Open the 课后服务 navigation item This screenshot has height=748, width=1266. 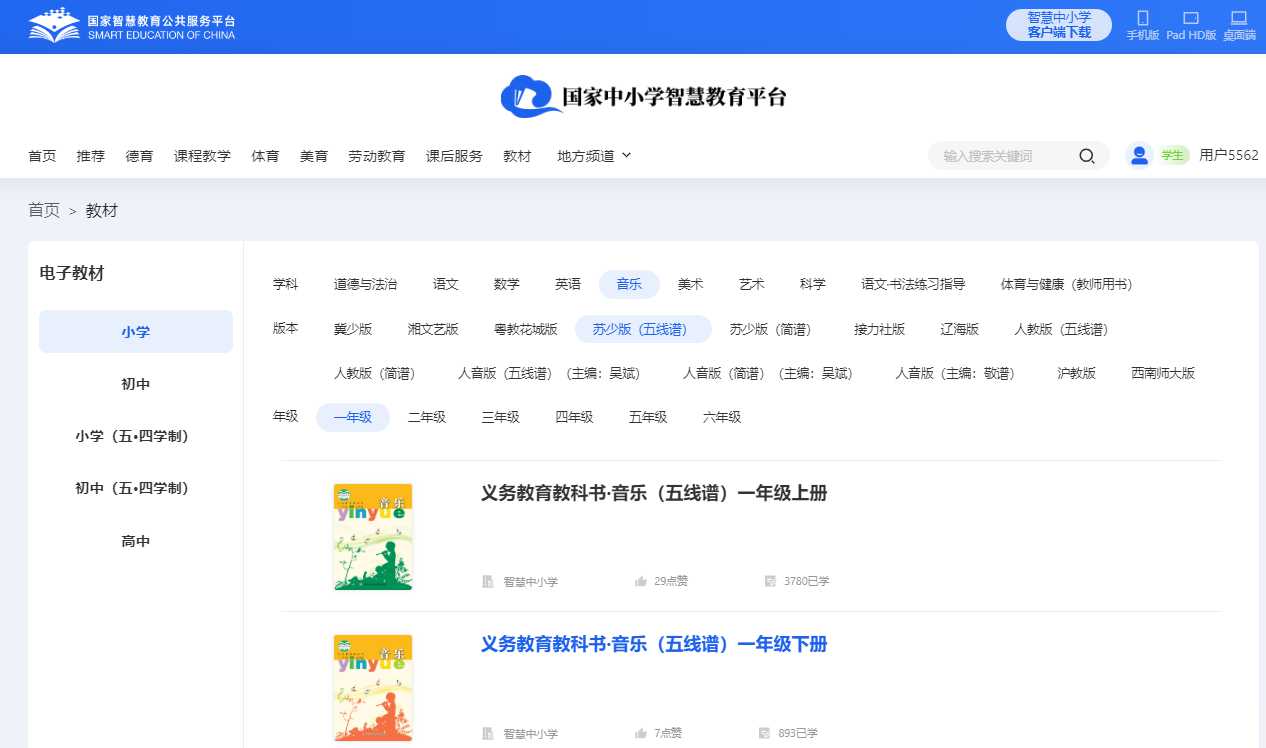tap(454, 156)
